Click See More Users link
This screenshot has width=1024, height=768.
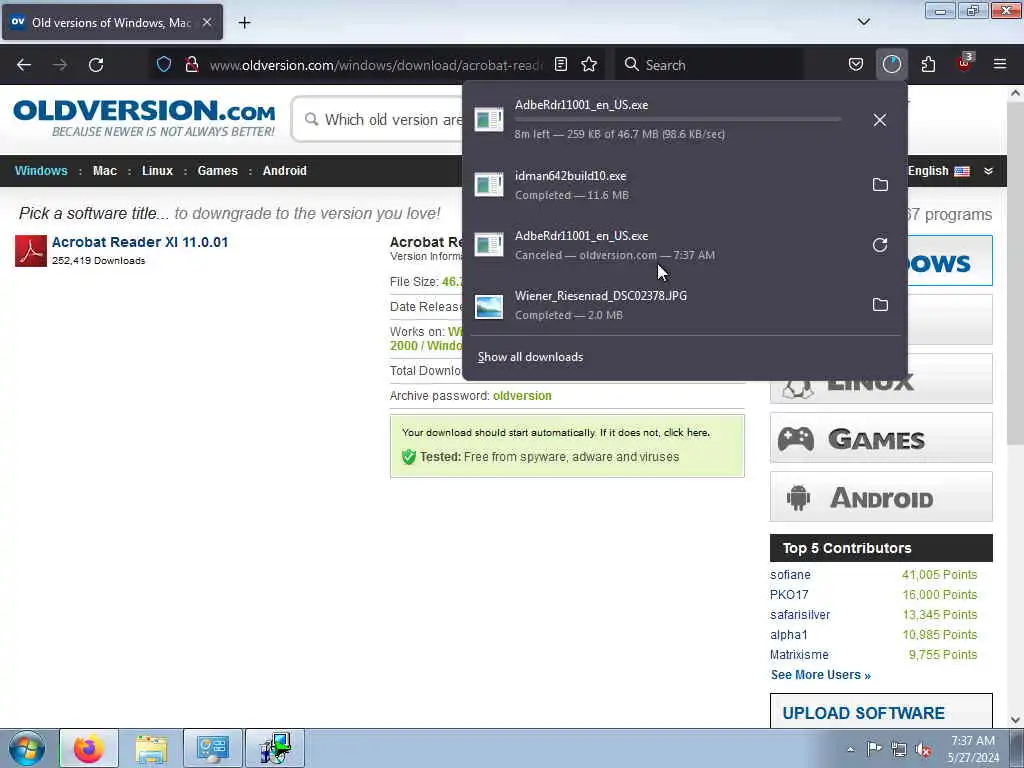(820, 675)
